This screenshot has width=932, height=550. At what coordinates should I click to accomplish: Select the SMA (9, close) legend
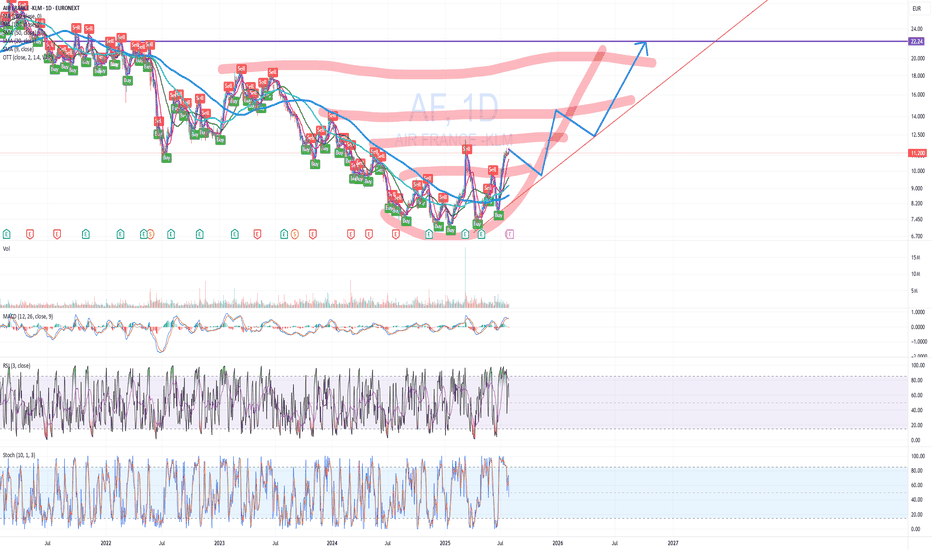click(x=18, y=49)
